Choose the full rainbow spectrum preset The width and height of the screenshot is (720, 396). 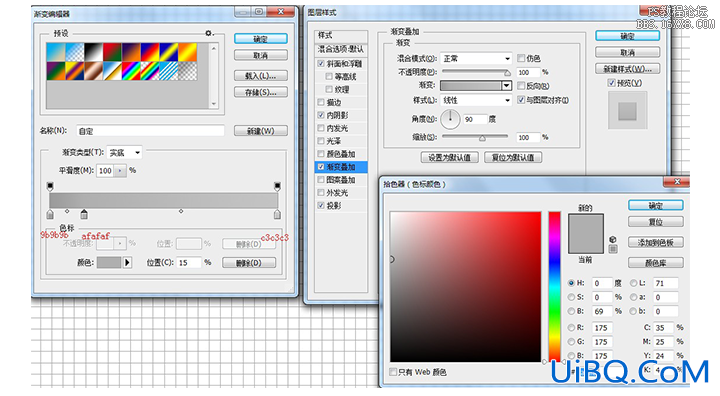point(131,71)
